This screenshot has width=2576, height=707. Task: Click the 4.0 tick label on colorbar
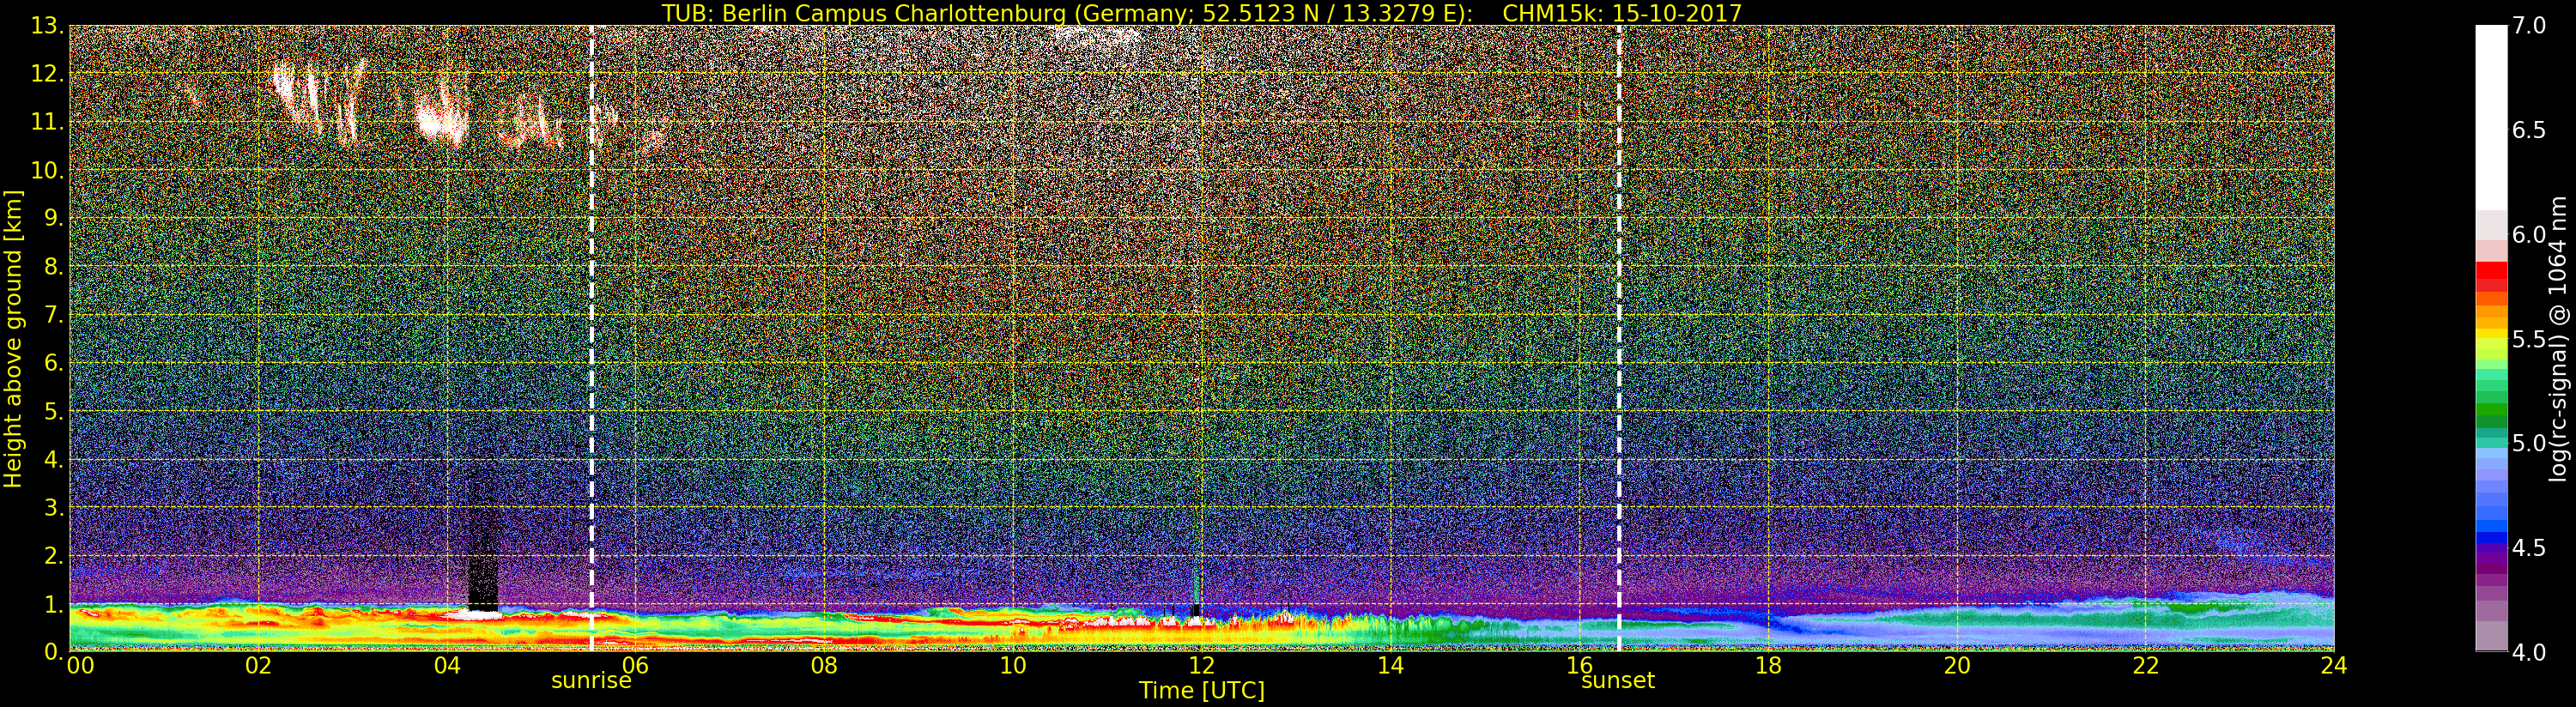pyautogui.click(x=2528, y=652)
